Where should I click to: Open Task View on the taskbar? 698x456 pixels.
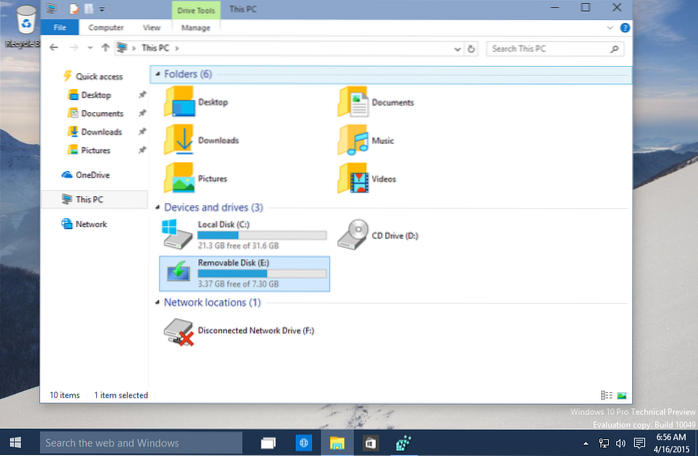[x=268, y=443]
